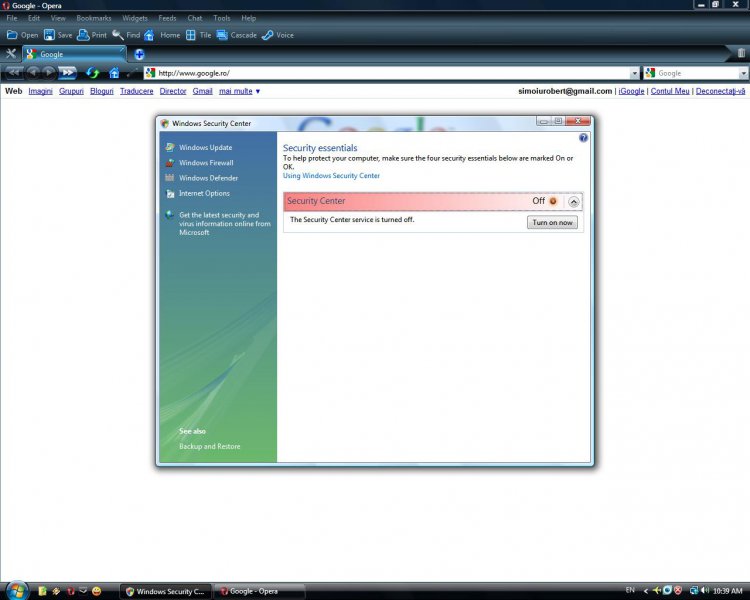The image size is (750, 600).
Task: Switch to Windows Security Center taskbar button
Action: tap(165, 591)
